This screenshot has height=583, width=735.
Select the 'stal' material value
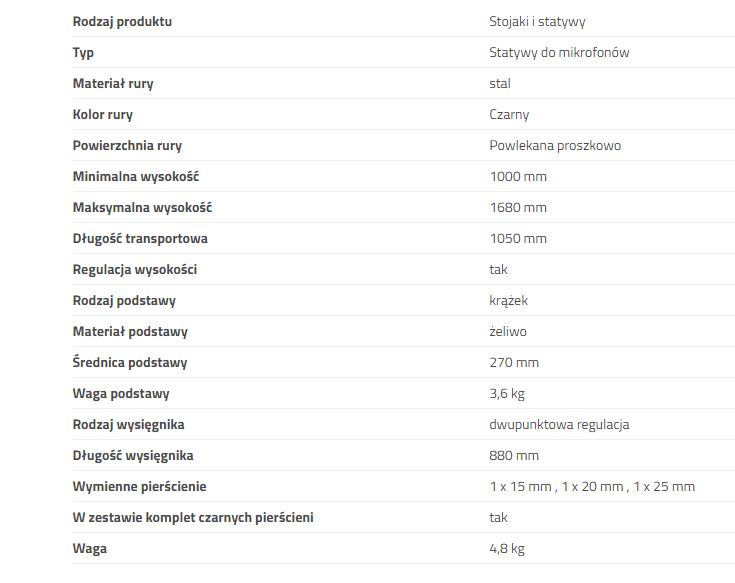coord(500,83)
